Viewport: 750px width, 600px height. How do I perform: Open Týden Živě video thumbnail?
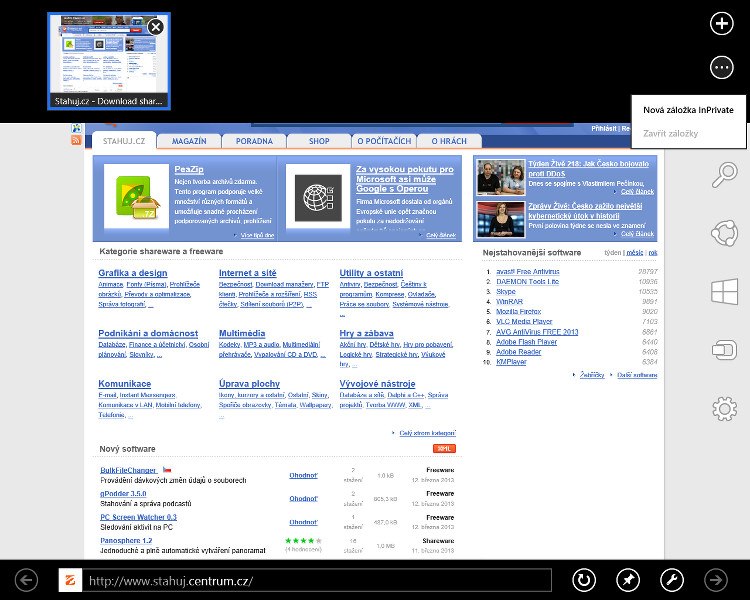click(501, 178)
